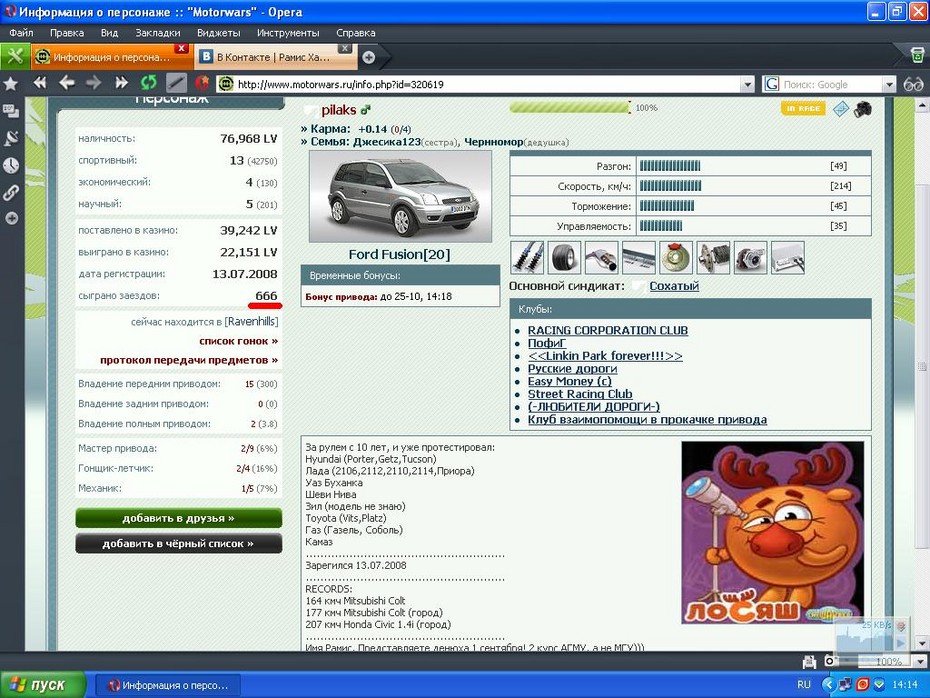930x698 pixels.
Task: Close the В Контакте tab
Action: coord(345,48)
